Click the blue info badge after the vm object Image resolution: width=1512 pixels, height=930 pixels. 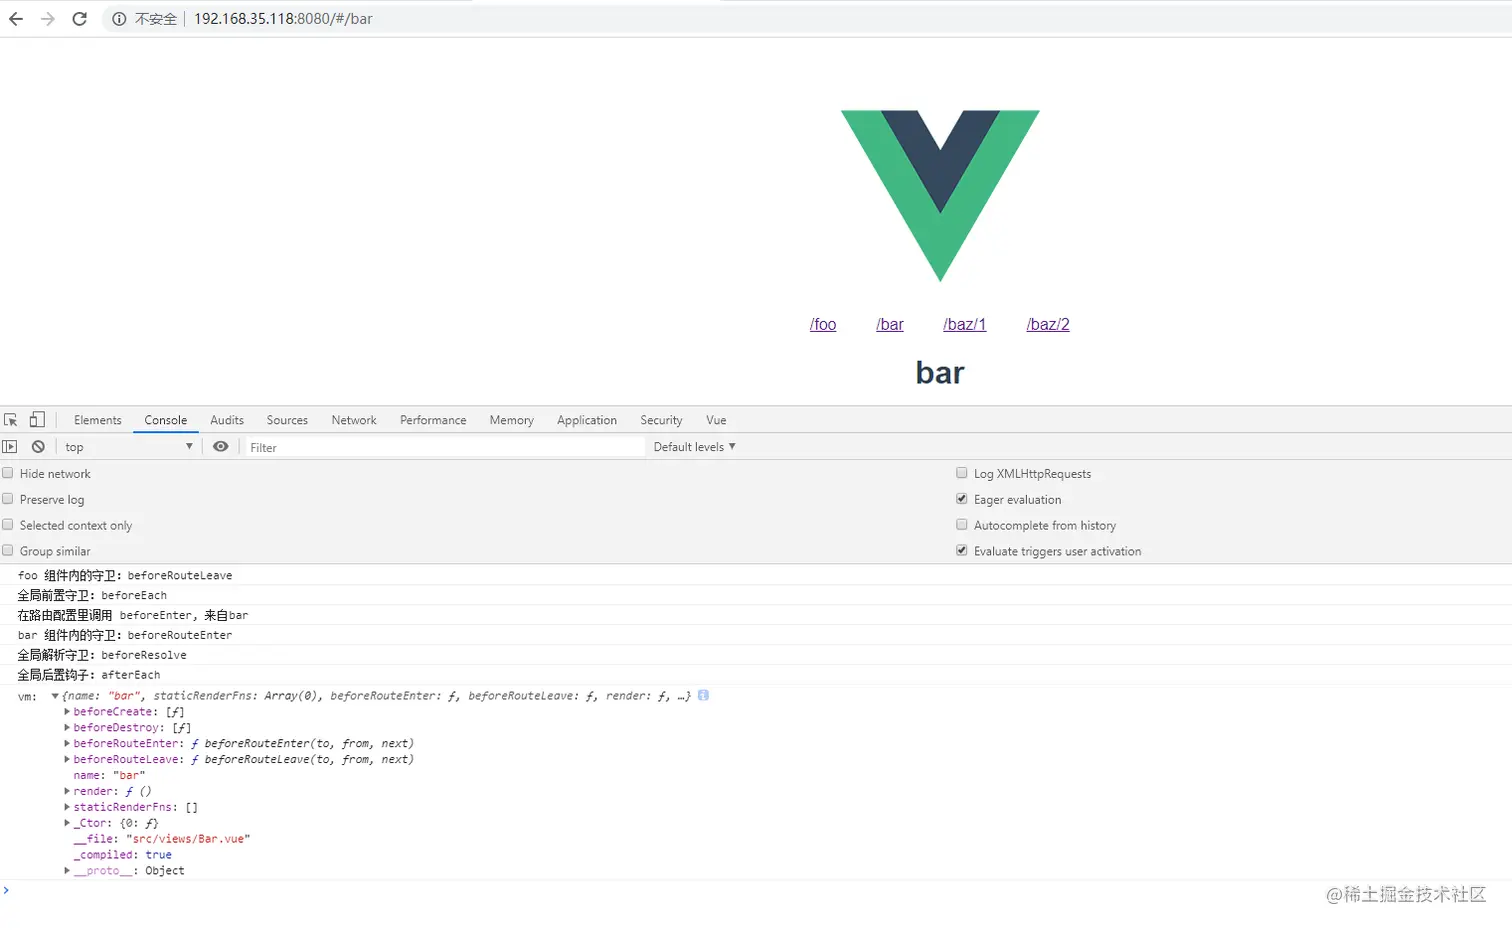tap(703, 695)
